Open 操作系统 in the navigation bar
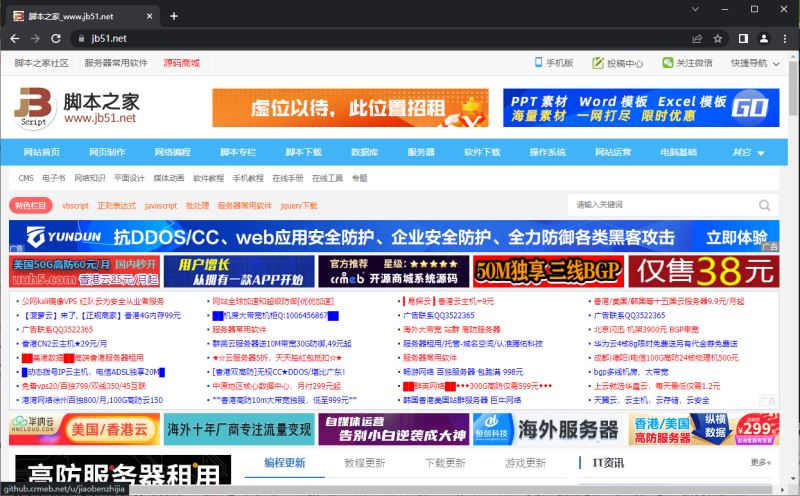800x496 pixels. [x=547, y=152]
